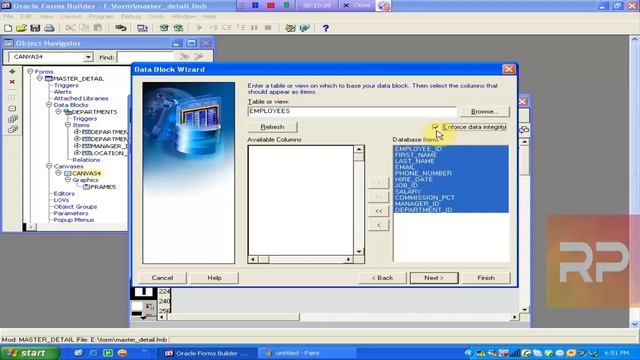Open the Layout menu
Viewport: 640px width, 360px height.
coord(71,16)
